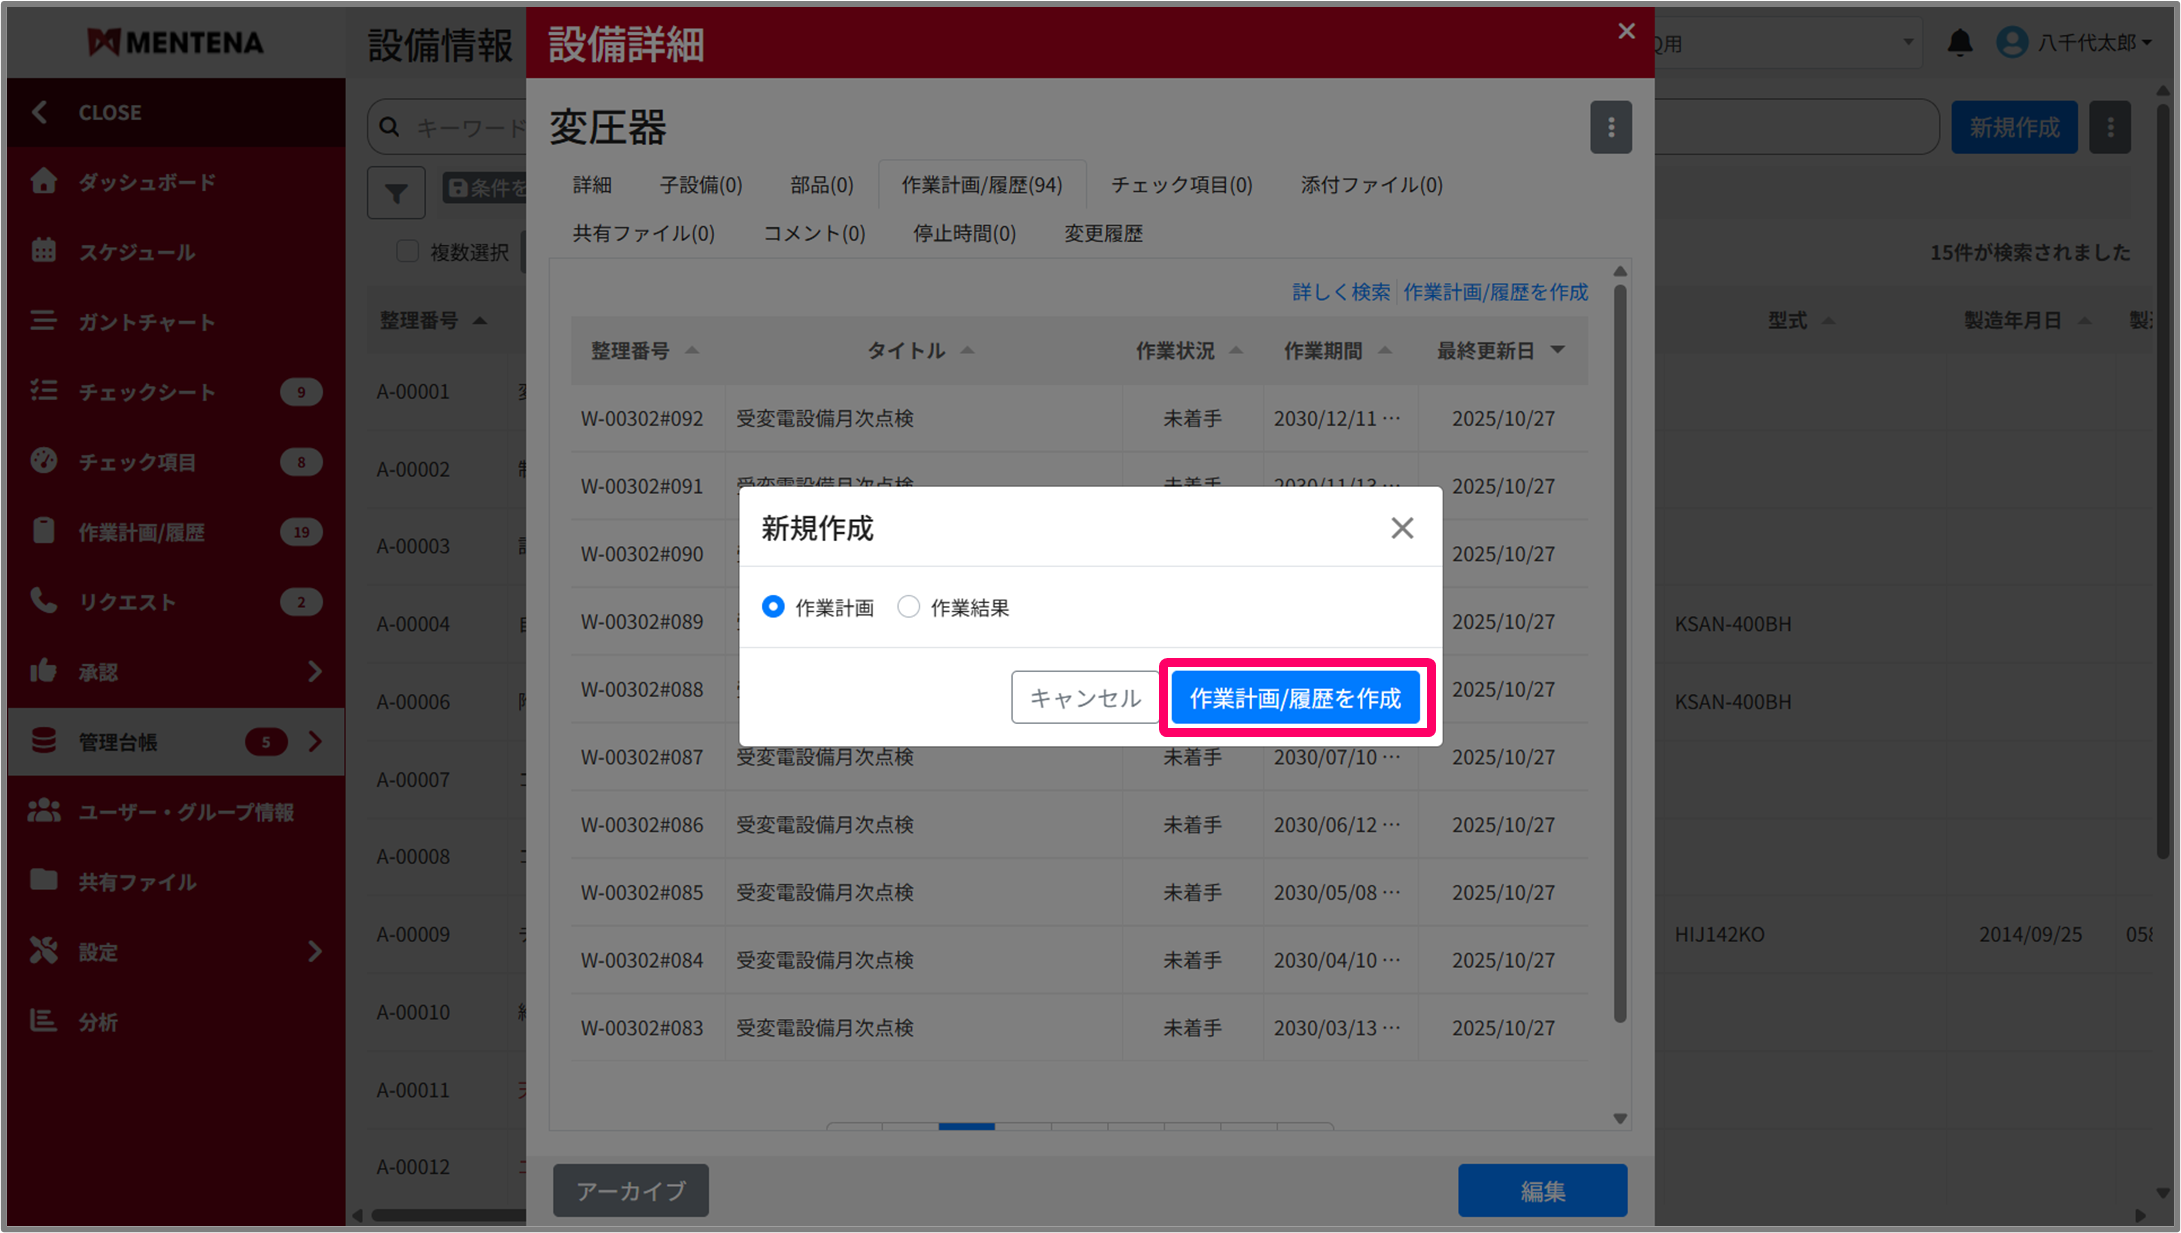Click the filter funnel icon
Screen dimensions: 2181x1233
coord(396,192)
